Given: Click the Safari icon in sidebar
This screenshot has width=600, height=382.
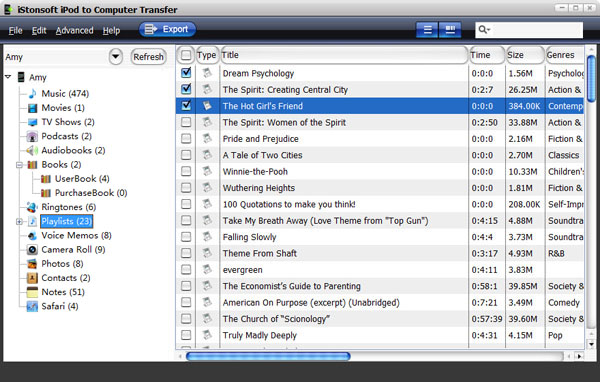Looking at the screenshot, I should pos(32,306).
